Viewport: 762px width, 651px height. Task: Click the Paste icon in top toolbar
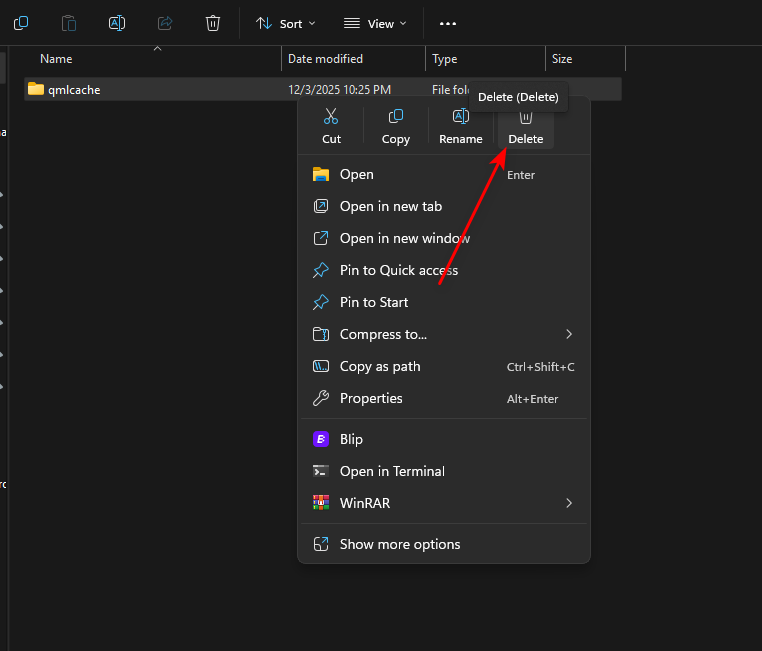point(68,23)
